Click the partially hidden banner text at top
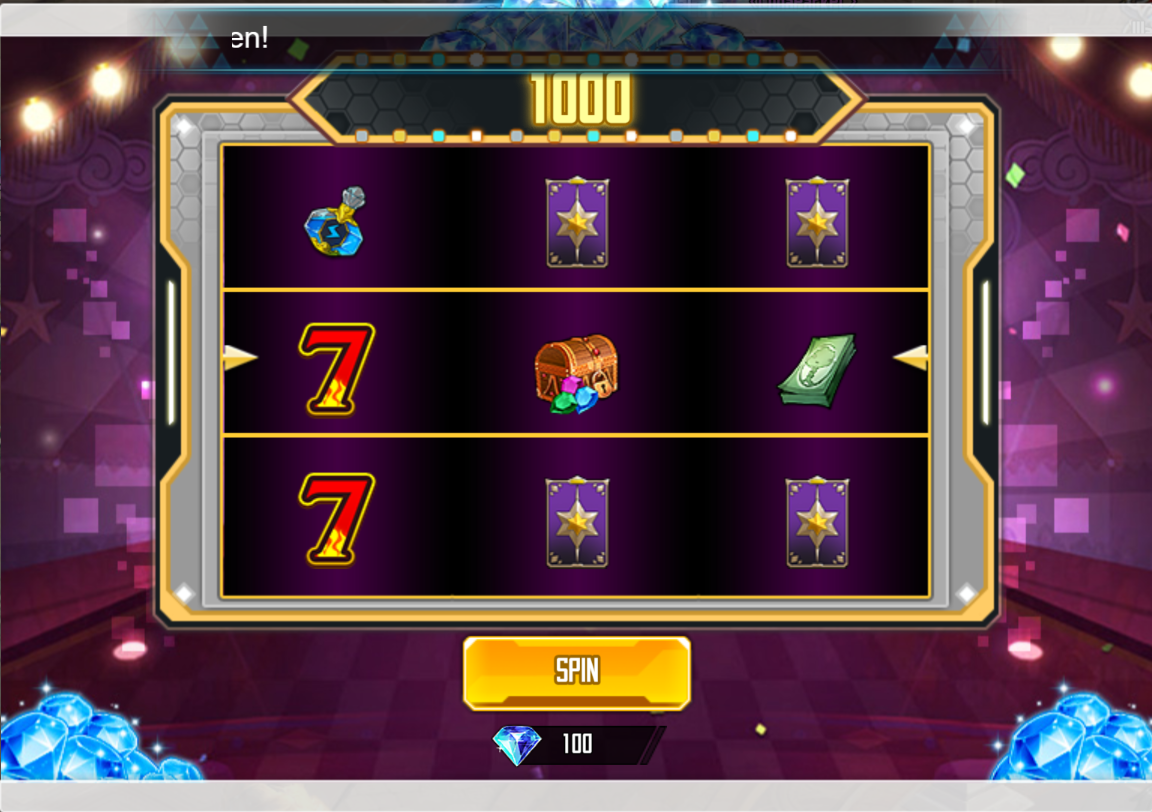1152x812 pixels. pos(250,38)
